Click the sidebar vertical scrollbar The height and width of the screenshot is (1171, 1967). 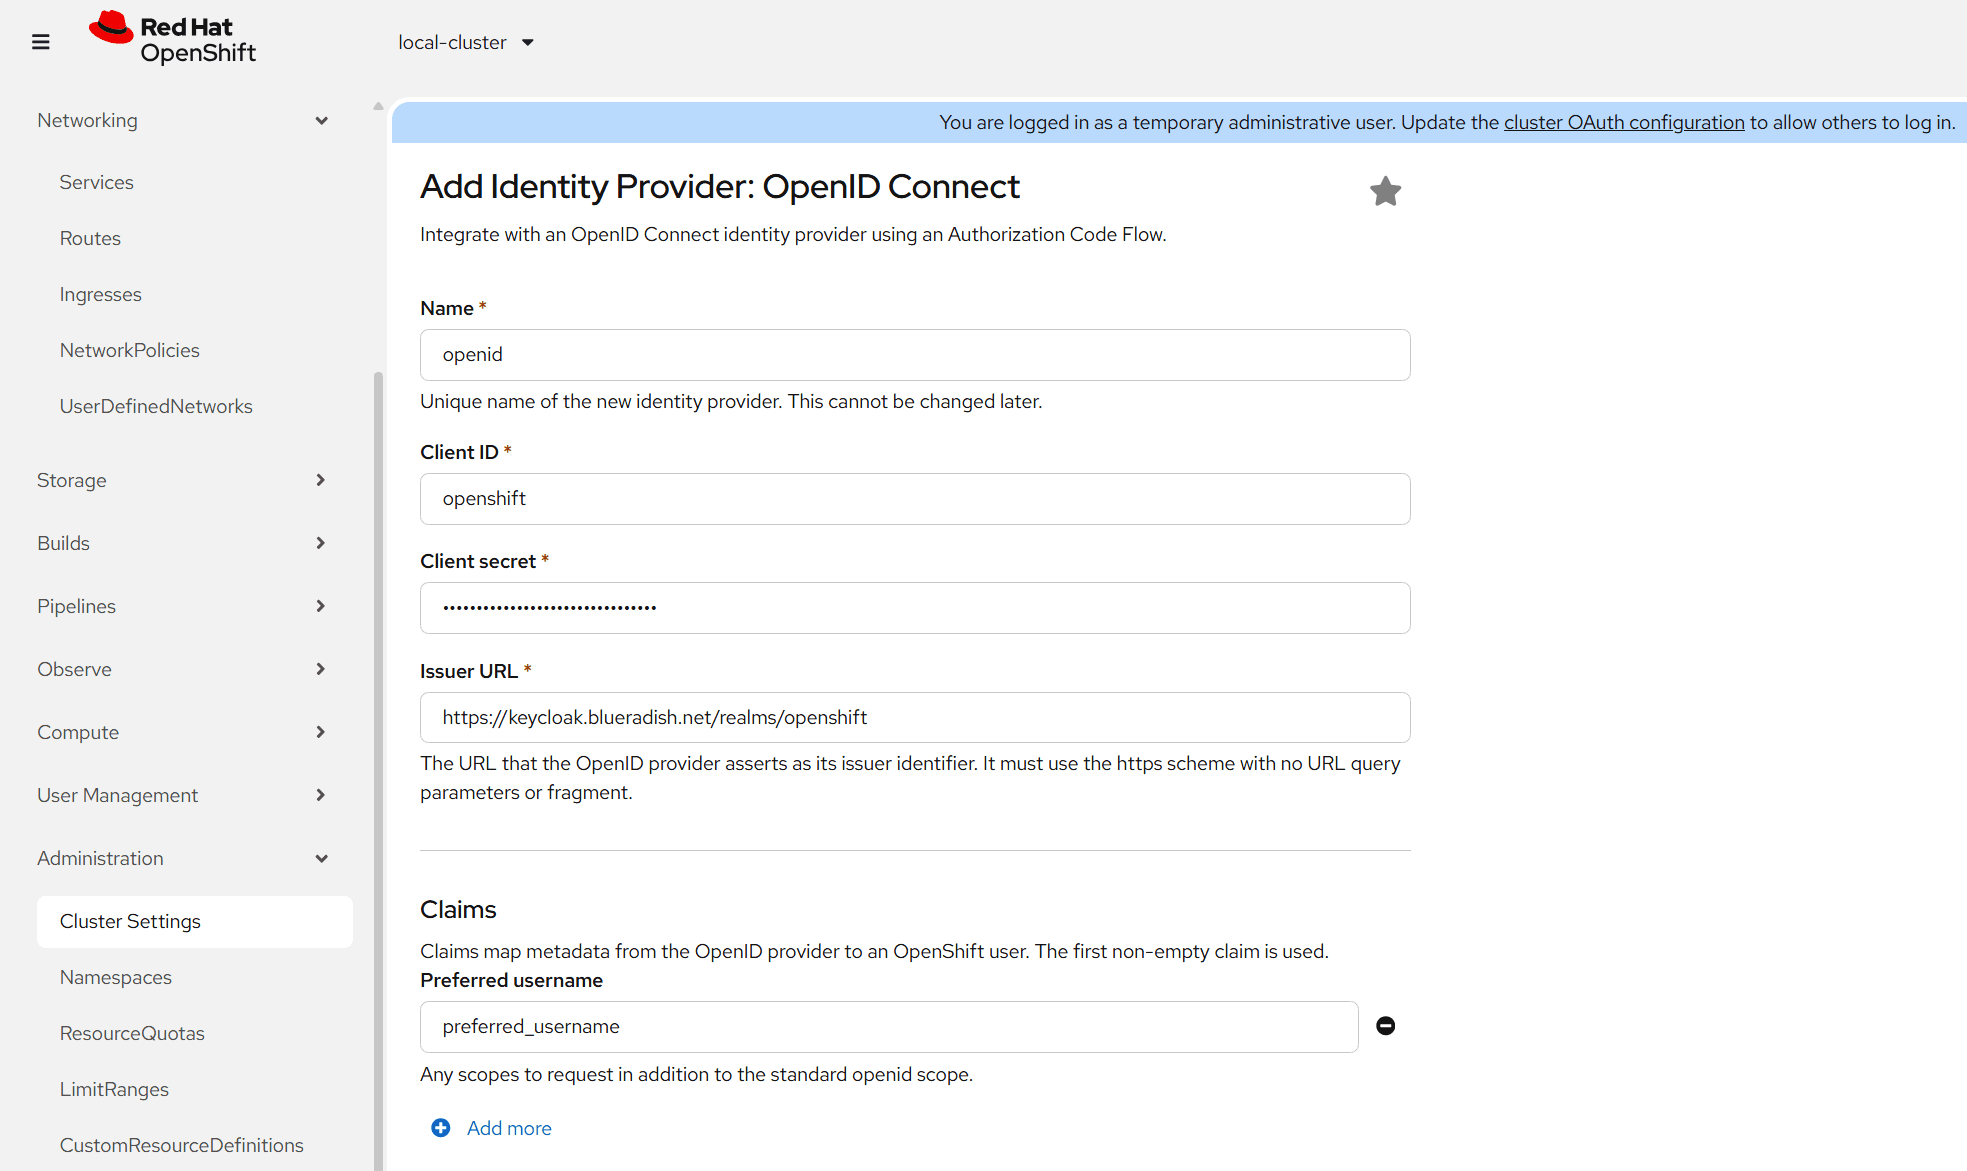point(378,770)
